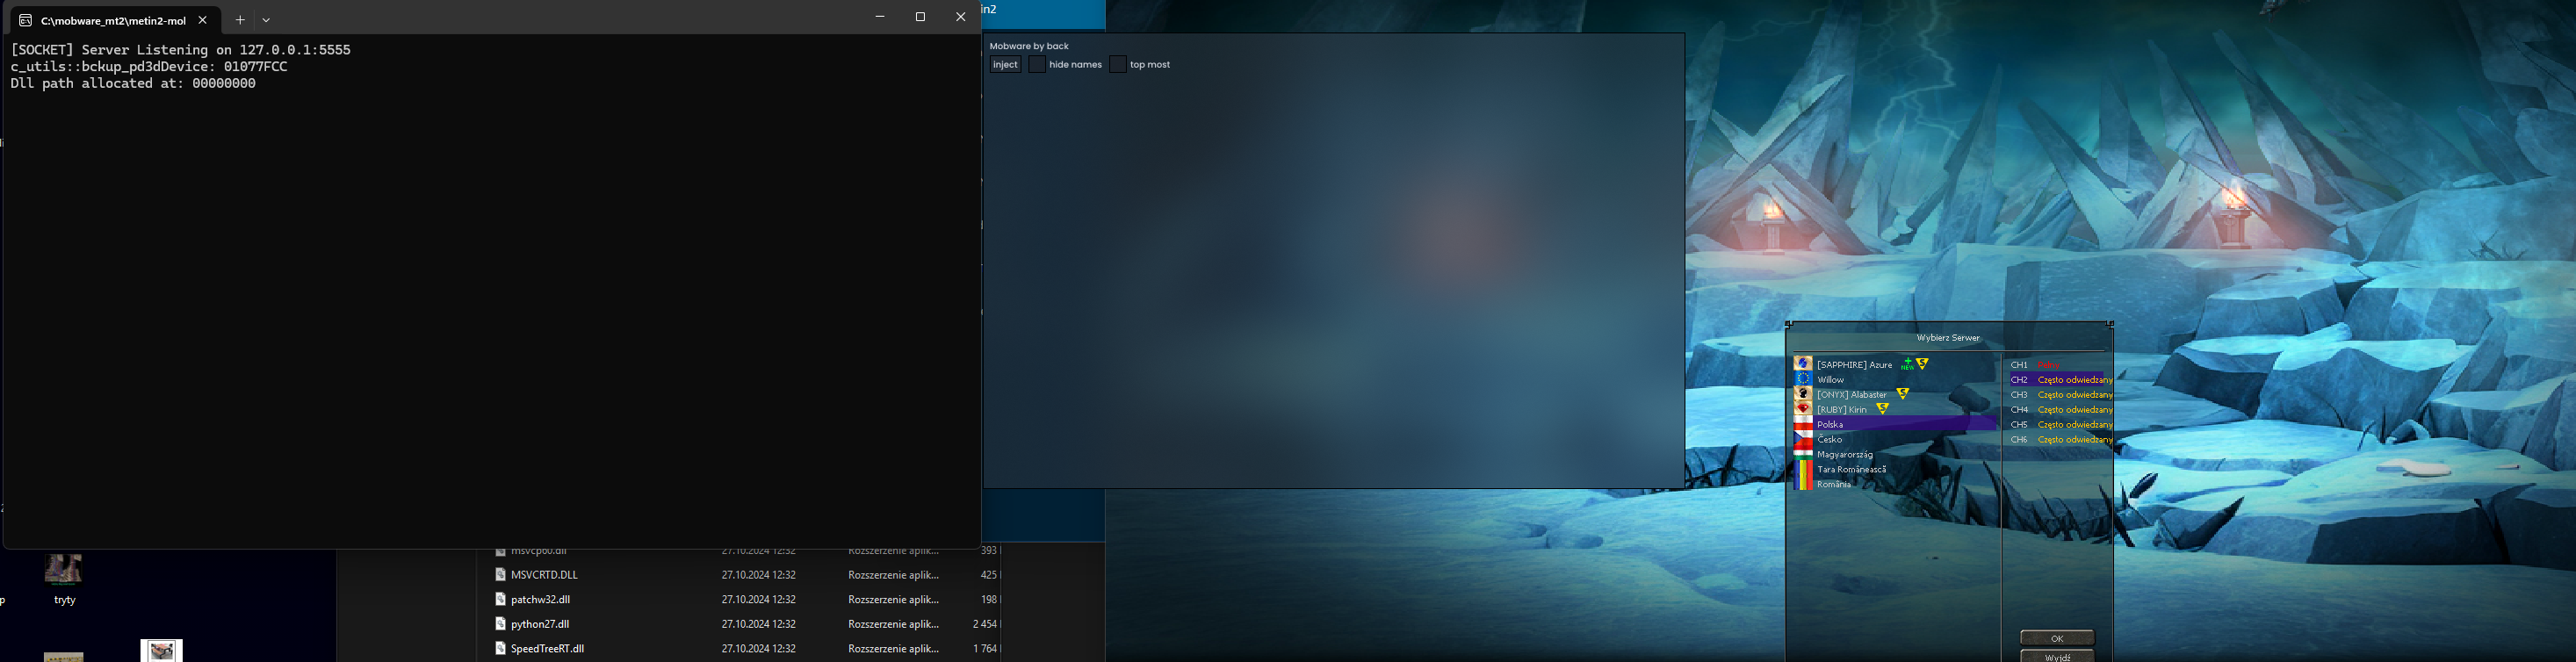Select the metin2 terminal tab

110,20
